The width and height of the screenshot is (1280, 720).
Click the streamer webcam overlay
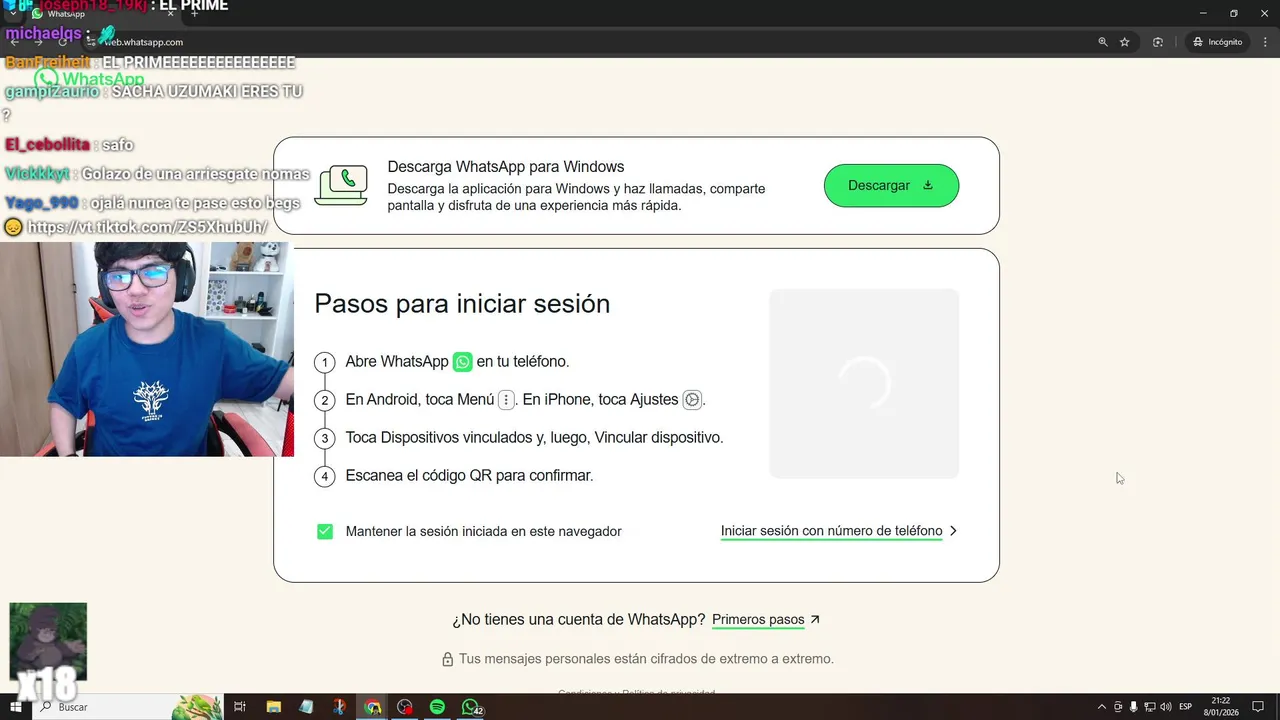(147, 349)
